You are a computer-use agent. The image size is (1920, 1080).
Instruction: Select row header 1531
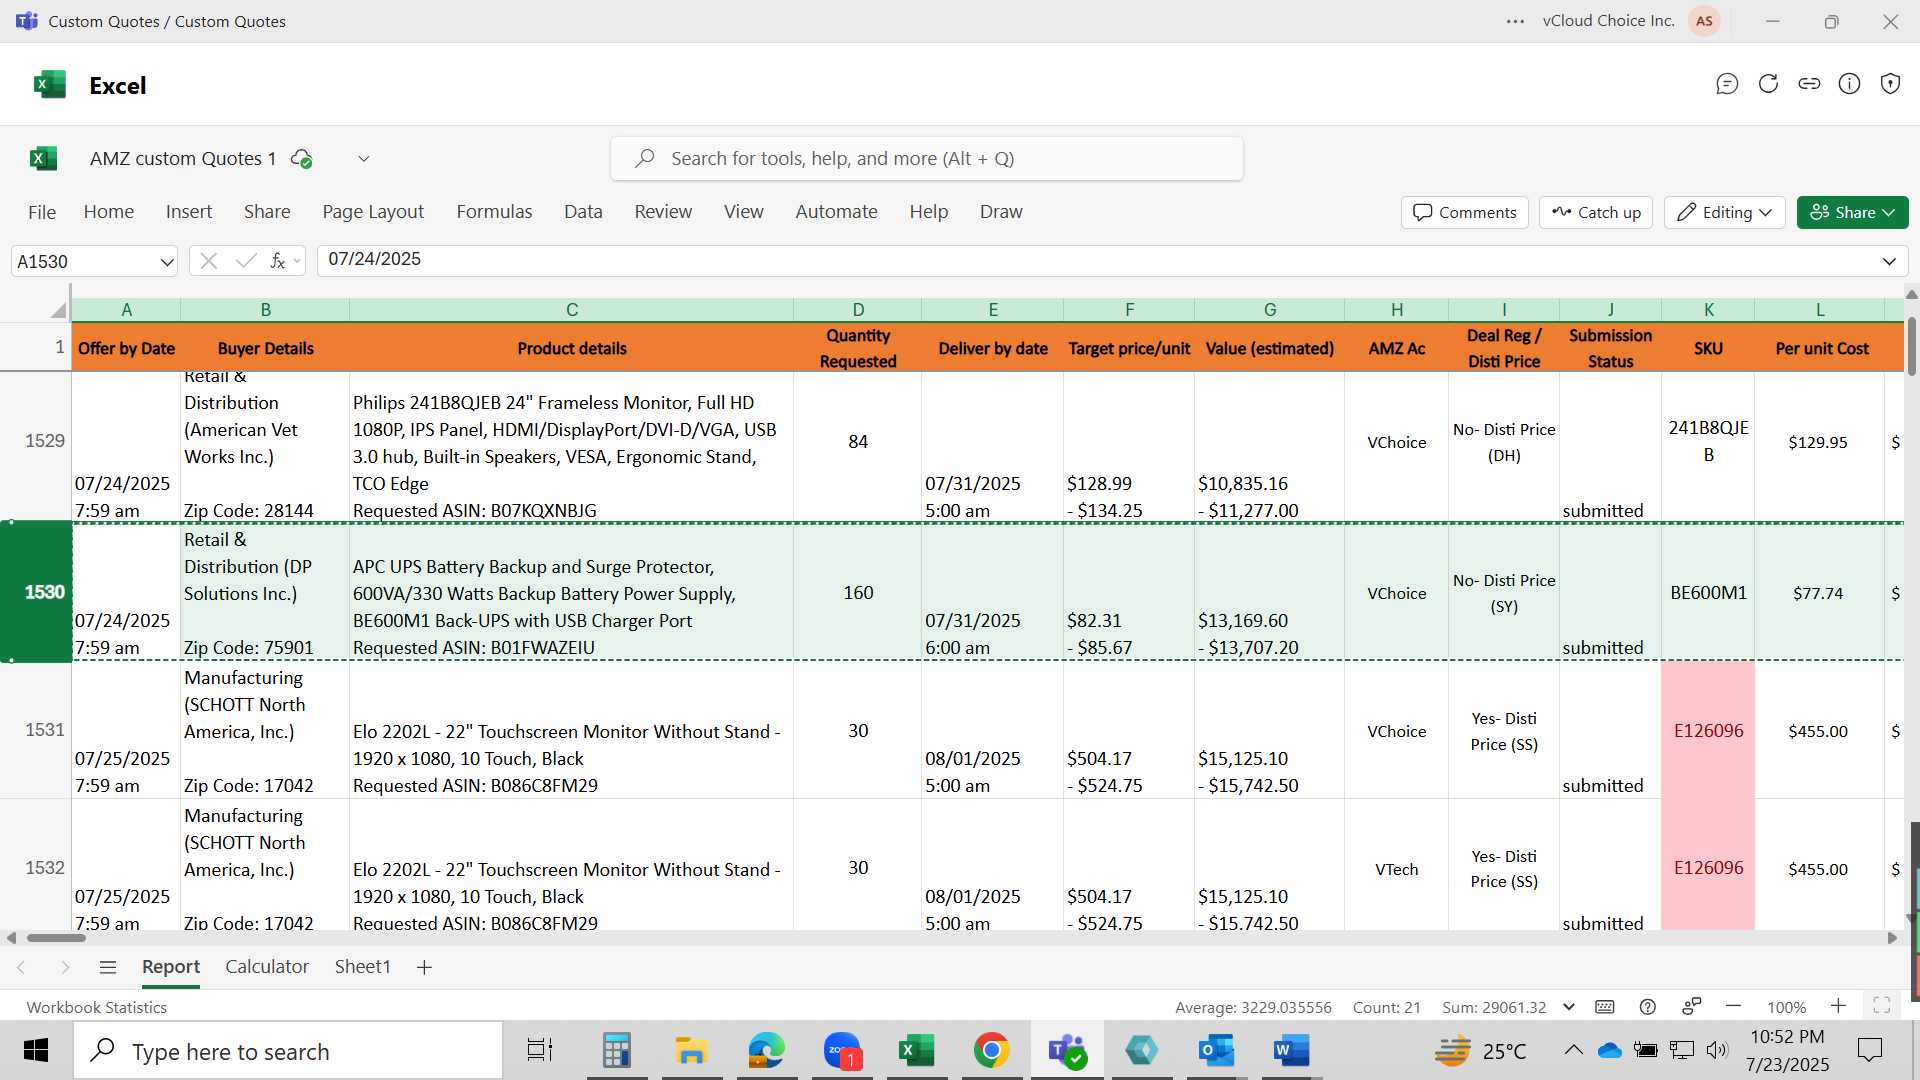pos(36,730)
